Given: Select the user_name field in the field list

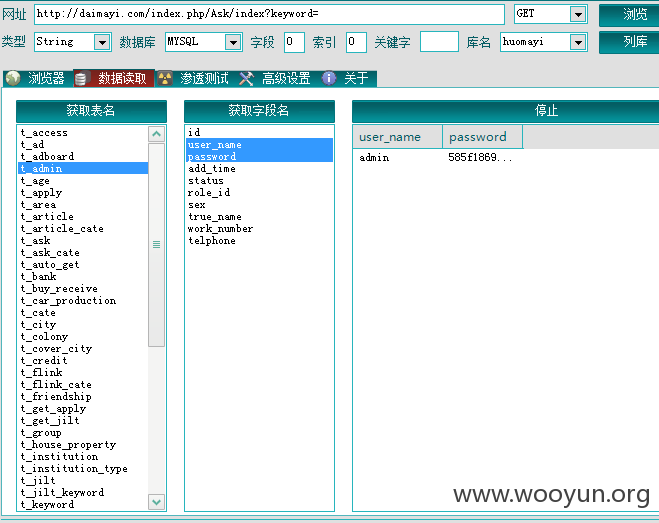Looking at the screenshot, I should click(259, 145).
